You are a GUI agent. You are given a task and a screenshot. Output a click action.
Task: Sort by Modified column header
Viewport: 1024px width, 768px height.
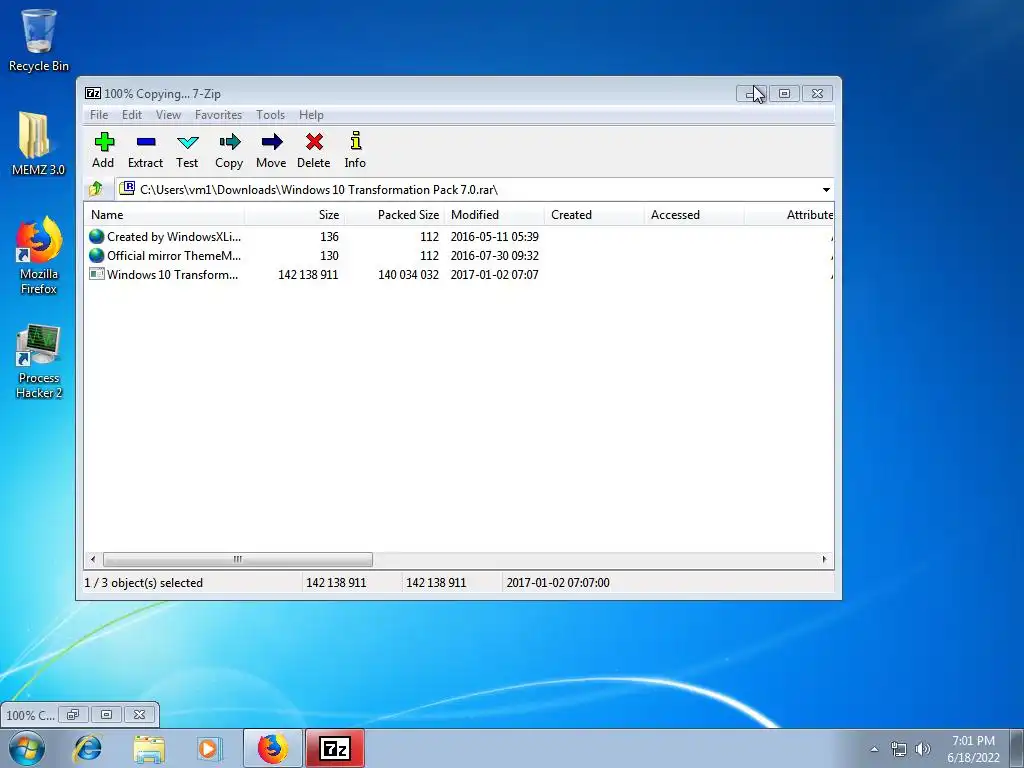coord(494,215)
